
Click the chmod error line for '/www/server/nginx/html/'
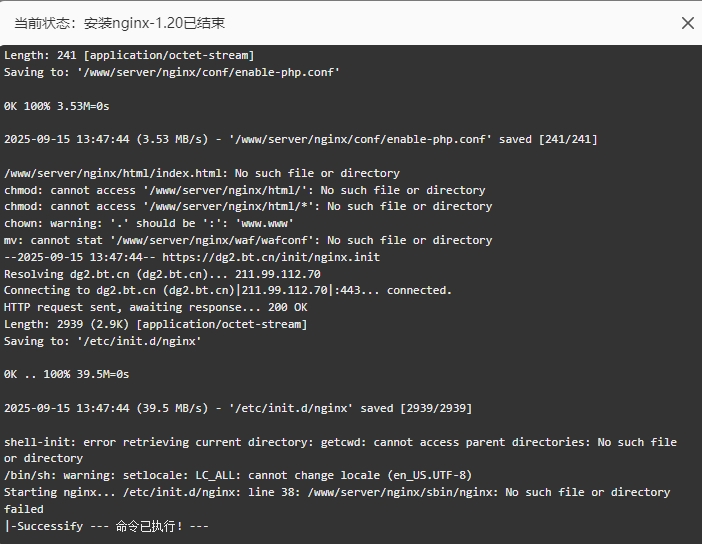coord(245,190)
